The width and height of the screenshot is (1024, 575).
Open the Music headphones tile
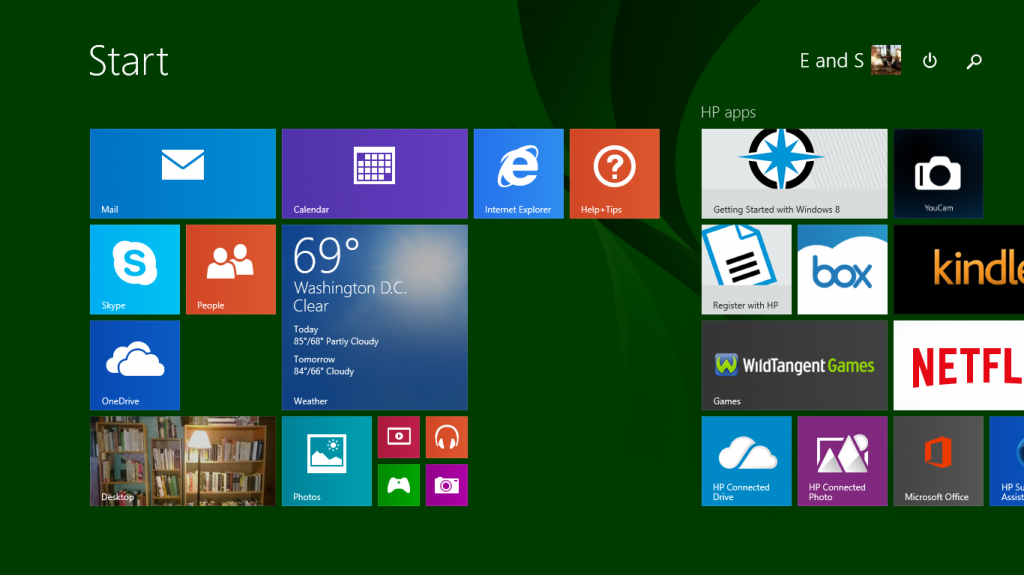[x=446, y=437]
